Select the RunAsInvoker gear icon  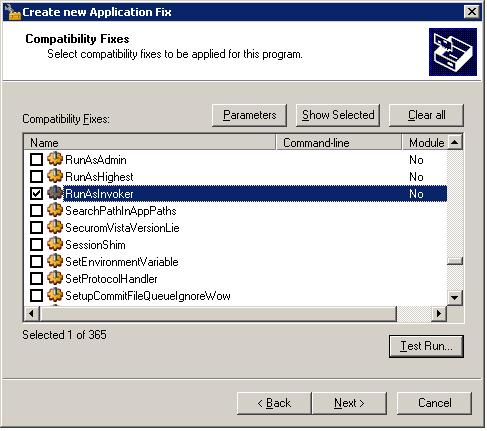pyautogui.click(x=55, y=193)
